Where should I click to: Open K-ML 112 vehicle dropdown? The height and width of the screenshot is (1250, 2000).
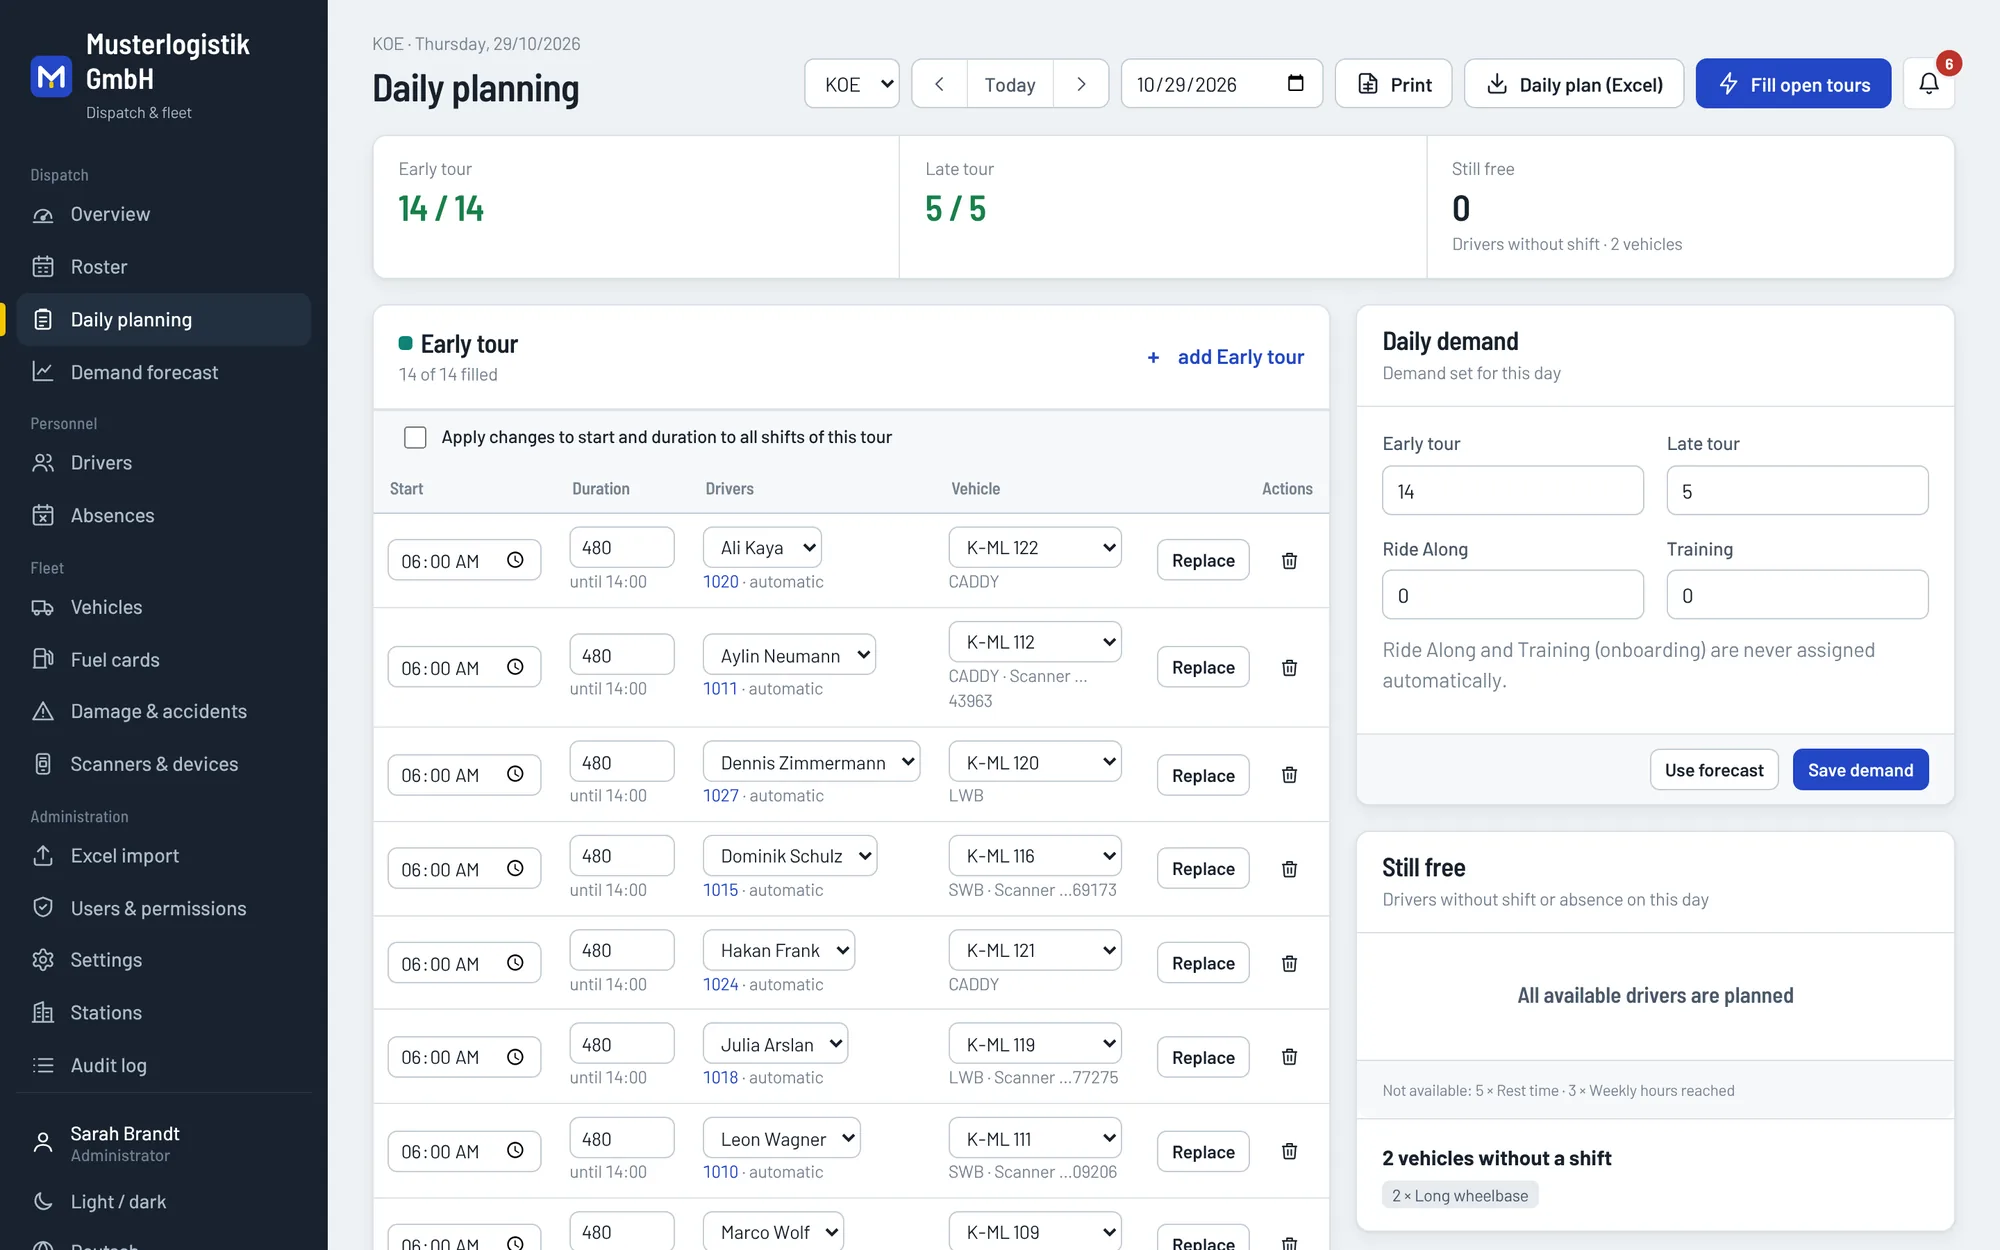1035,642
